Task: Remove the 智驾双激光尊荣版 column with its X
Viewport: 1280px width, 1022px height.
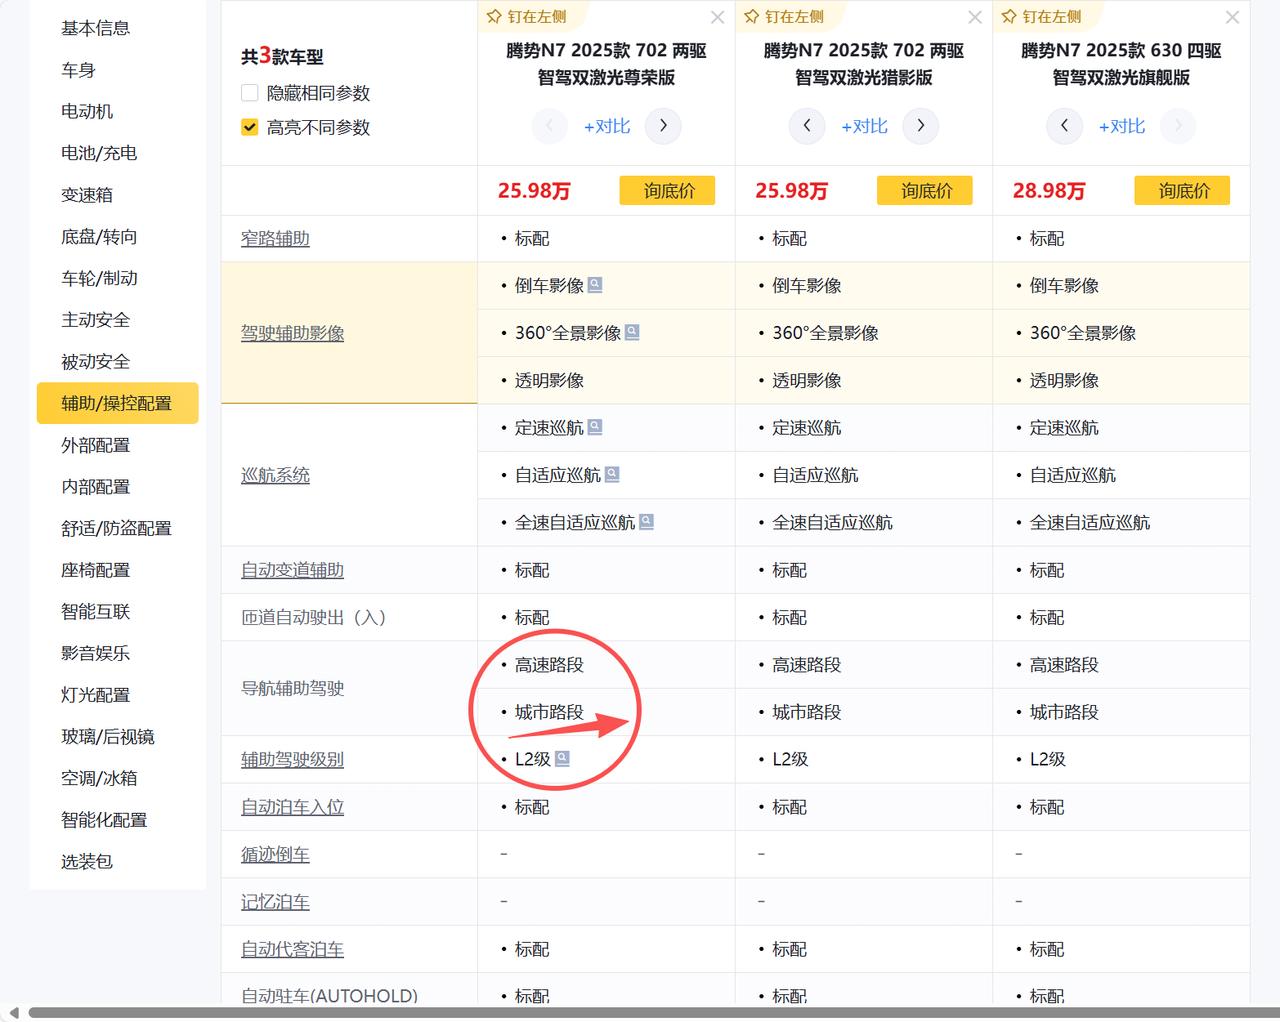Action: coord(717,17)
